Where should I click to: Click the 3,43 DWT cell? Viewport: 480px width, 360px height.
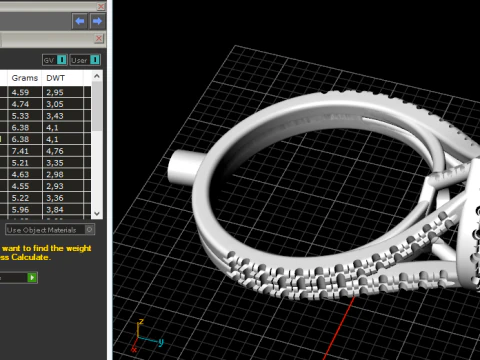63,116
